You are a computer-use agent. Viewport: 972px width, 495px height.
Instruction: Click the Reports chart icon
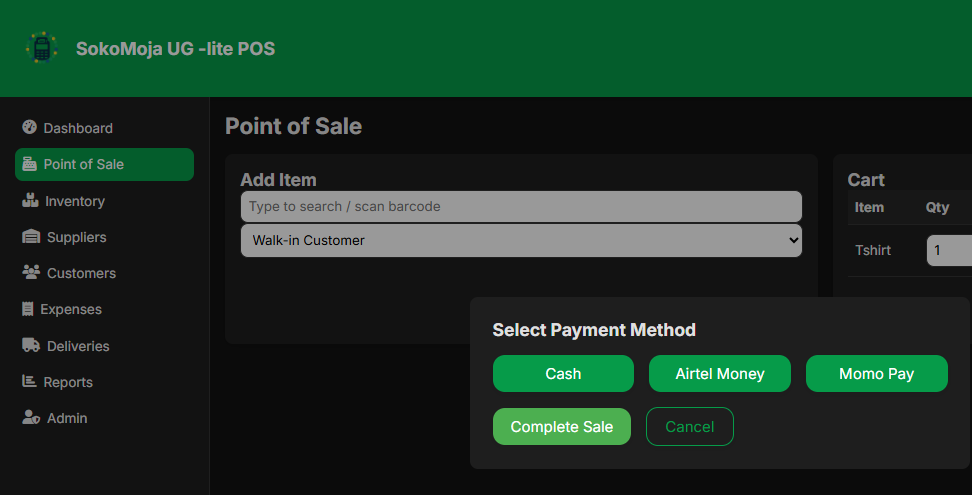pos(29,381)
